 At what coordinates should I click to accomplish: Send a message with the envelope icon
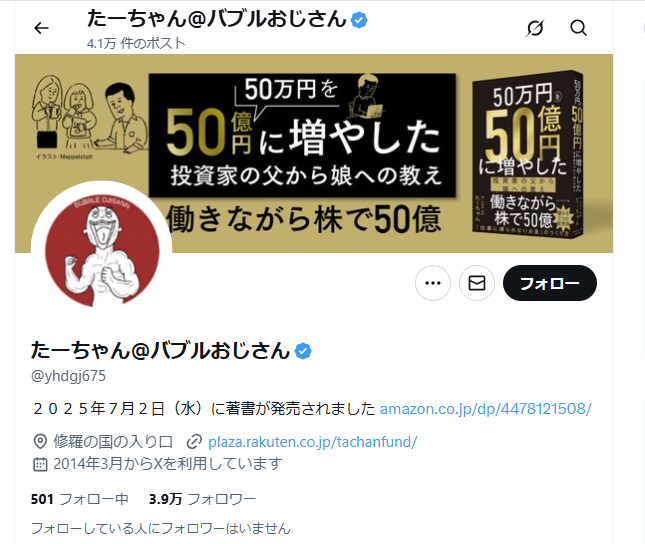(x=477, y=283)
